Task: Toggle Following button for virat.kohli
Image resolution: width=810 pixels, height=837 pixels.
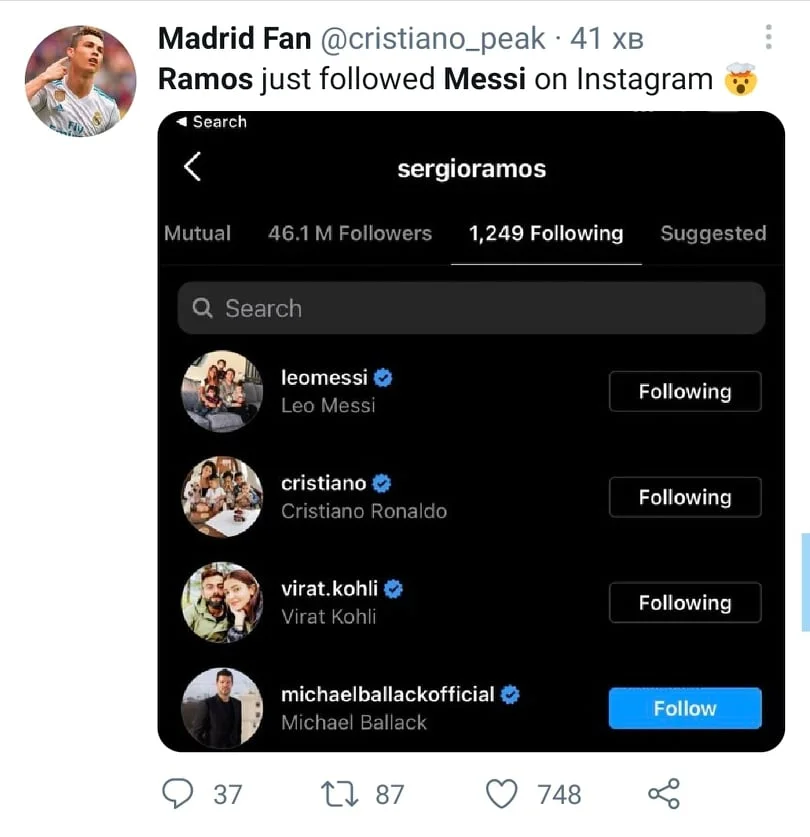Action: (x=685, y=603)
